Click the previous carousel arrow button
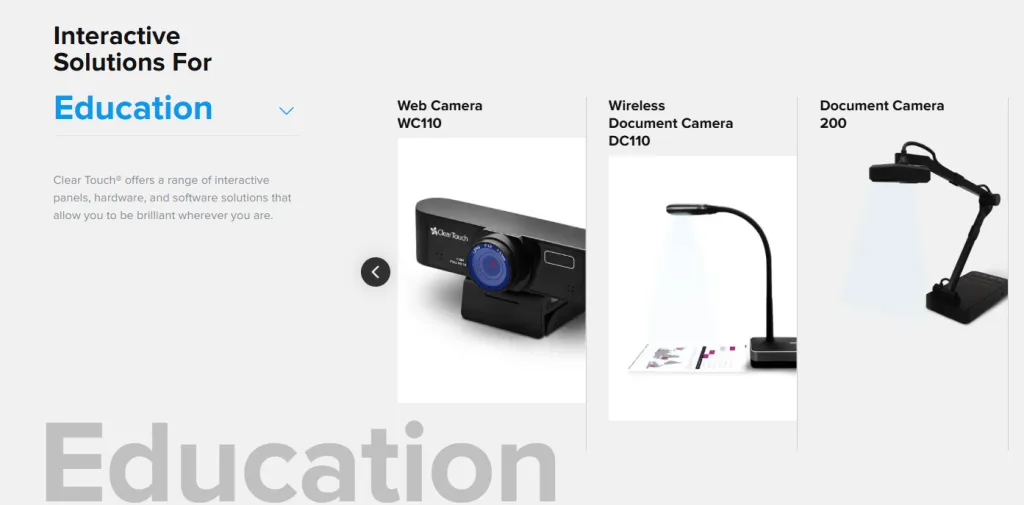 click(376, 272)
